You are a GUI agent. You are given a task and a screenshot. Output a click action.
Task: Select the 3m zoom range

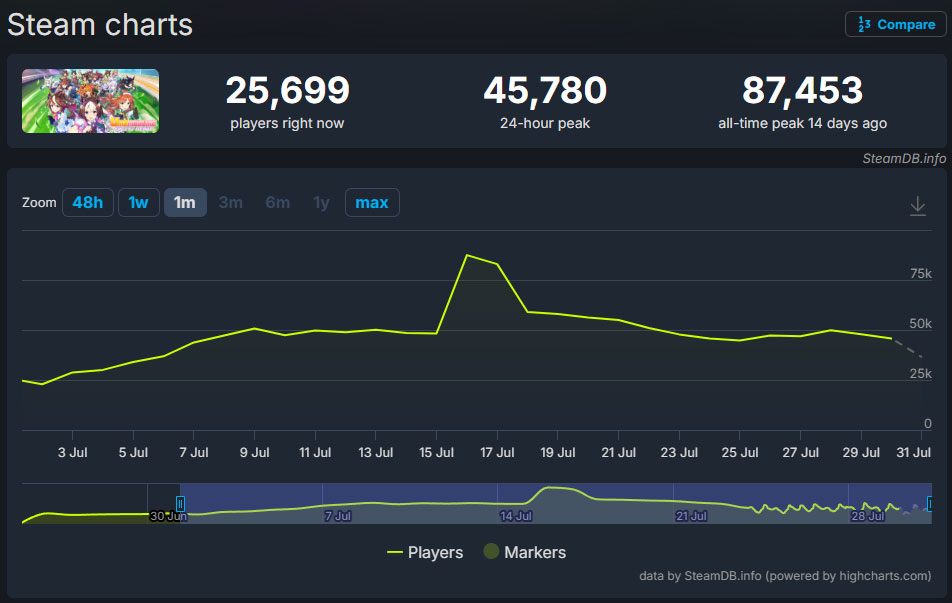(231, 203)
